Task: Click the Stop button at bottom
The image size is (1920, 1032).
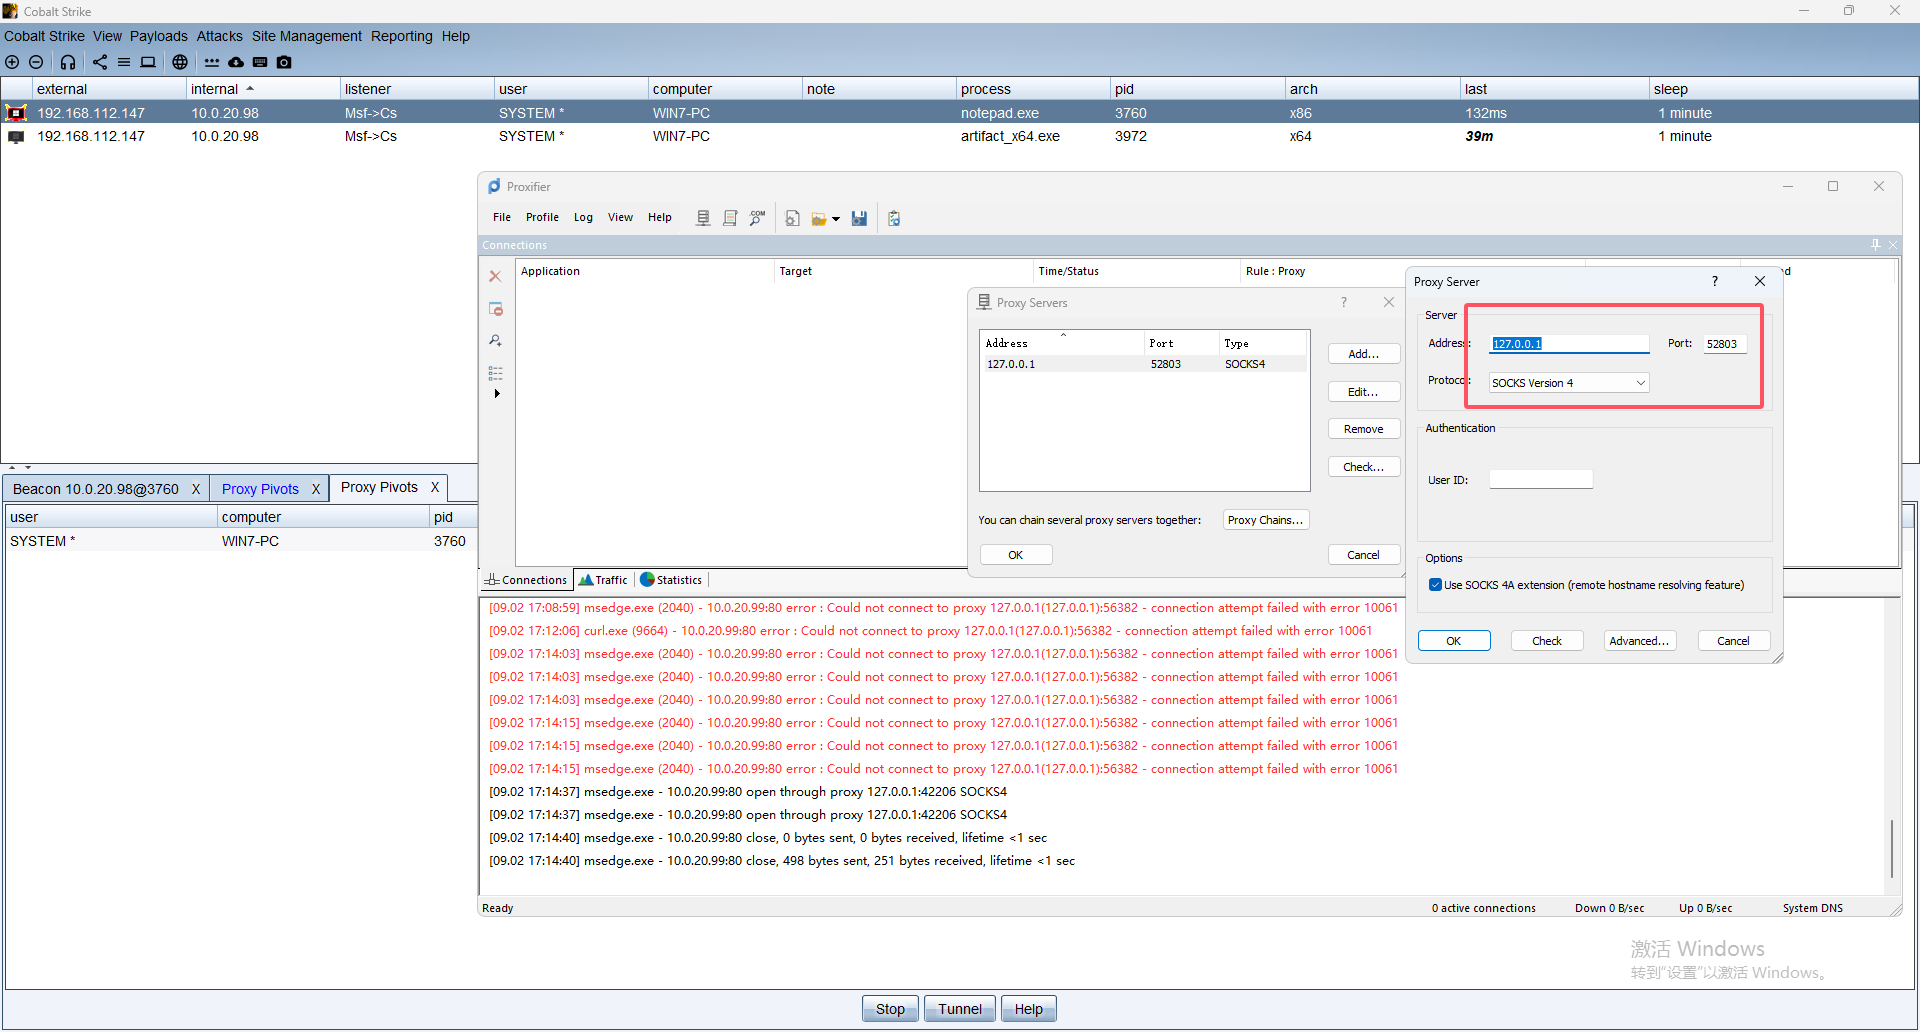Action: [x=890, y=1009]
